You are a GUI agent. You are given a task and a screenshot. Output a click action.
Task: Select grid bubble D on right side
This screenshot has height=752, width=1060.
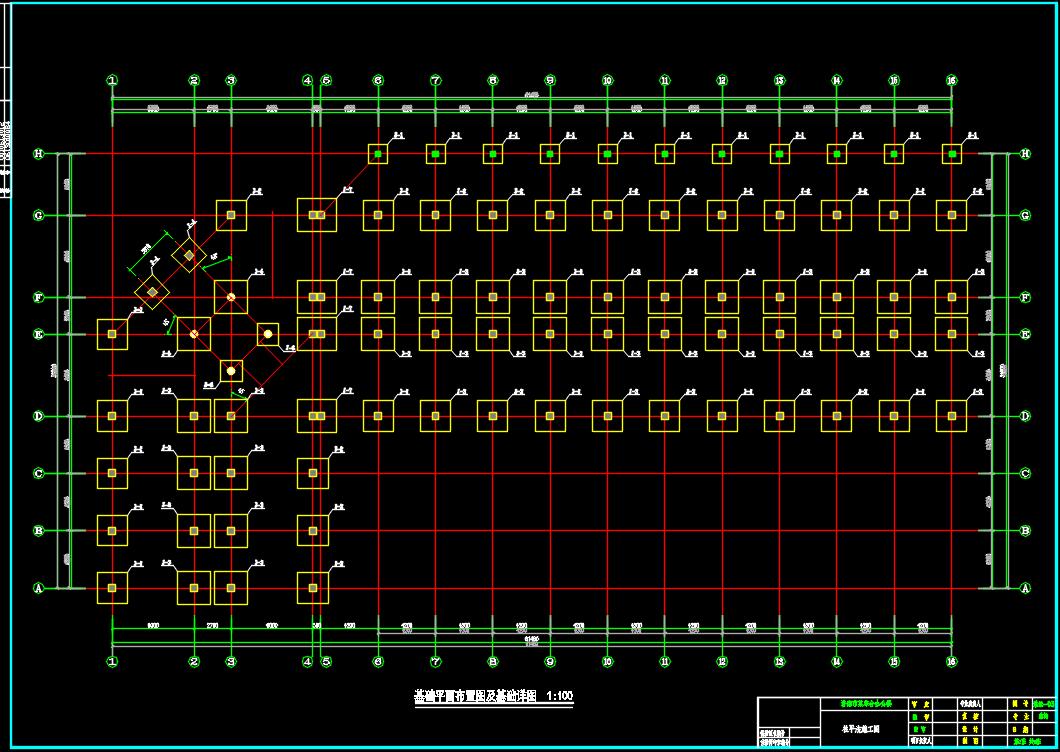(x=1025, y=416)
